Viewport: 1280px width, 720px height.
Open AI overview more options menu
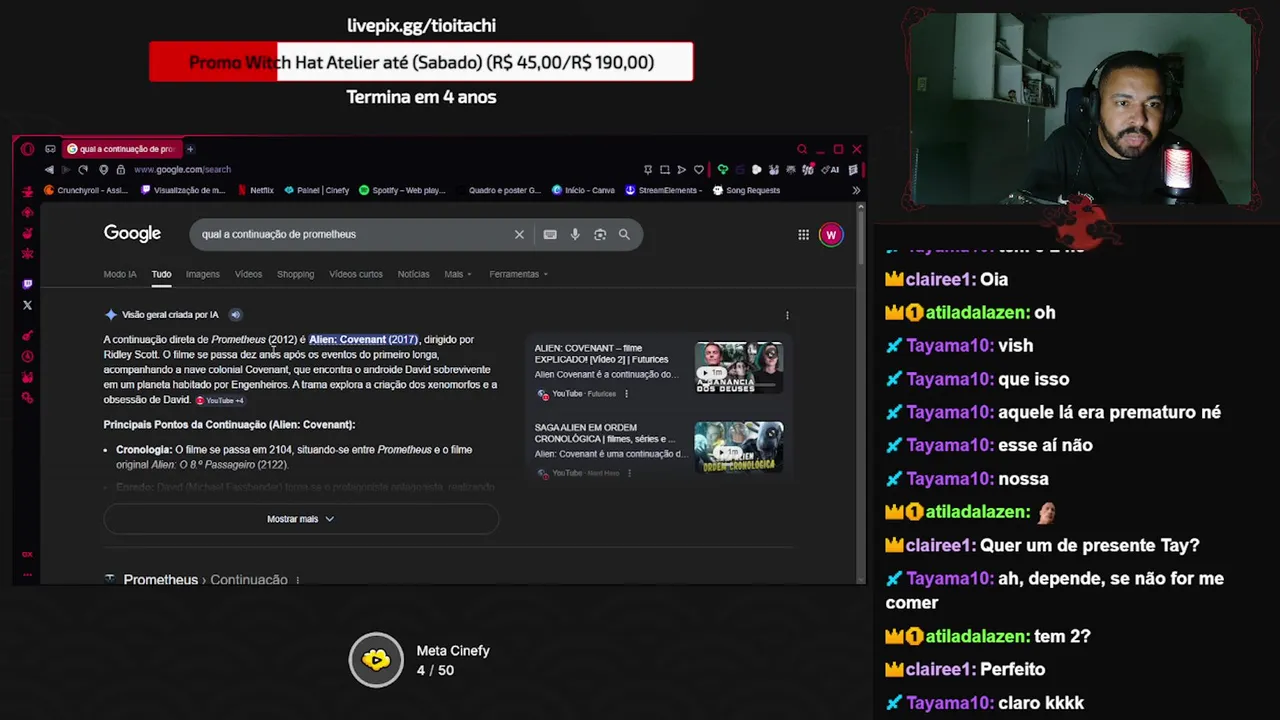coord(787,315)
